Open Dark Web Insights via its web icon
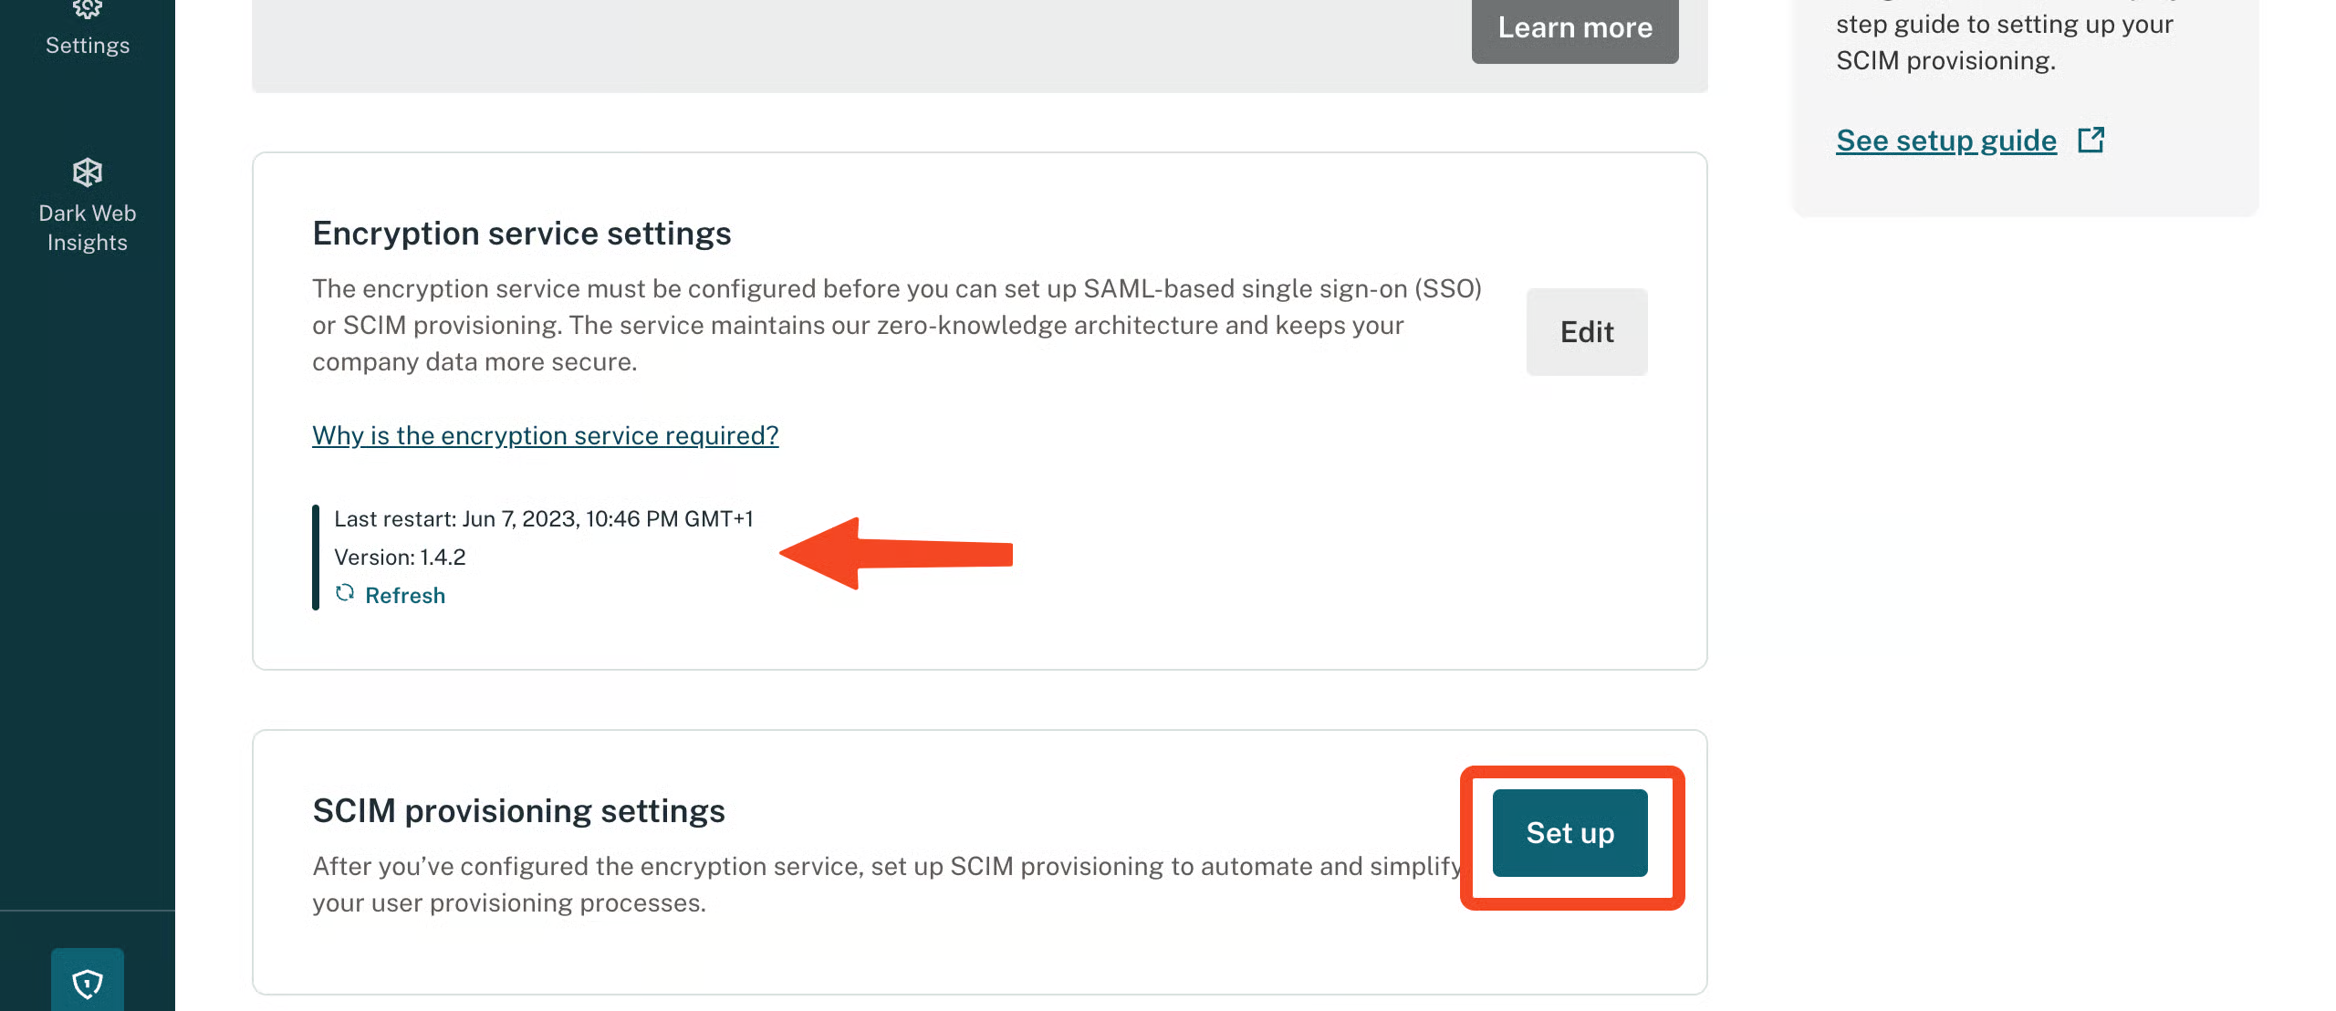The width and height of the screenshot is (2336, 1011). click(x=87, y=172)
